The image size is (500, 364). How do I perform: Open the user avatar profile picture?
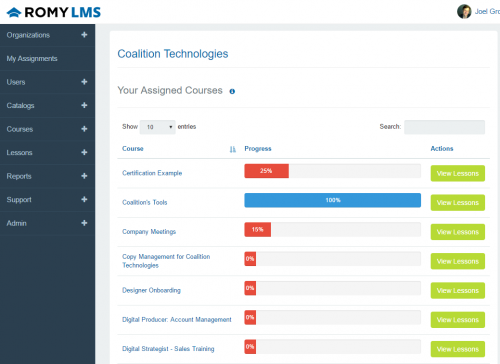click(464, 12)
